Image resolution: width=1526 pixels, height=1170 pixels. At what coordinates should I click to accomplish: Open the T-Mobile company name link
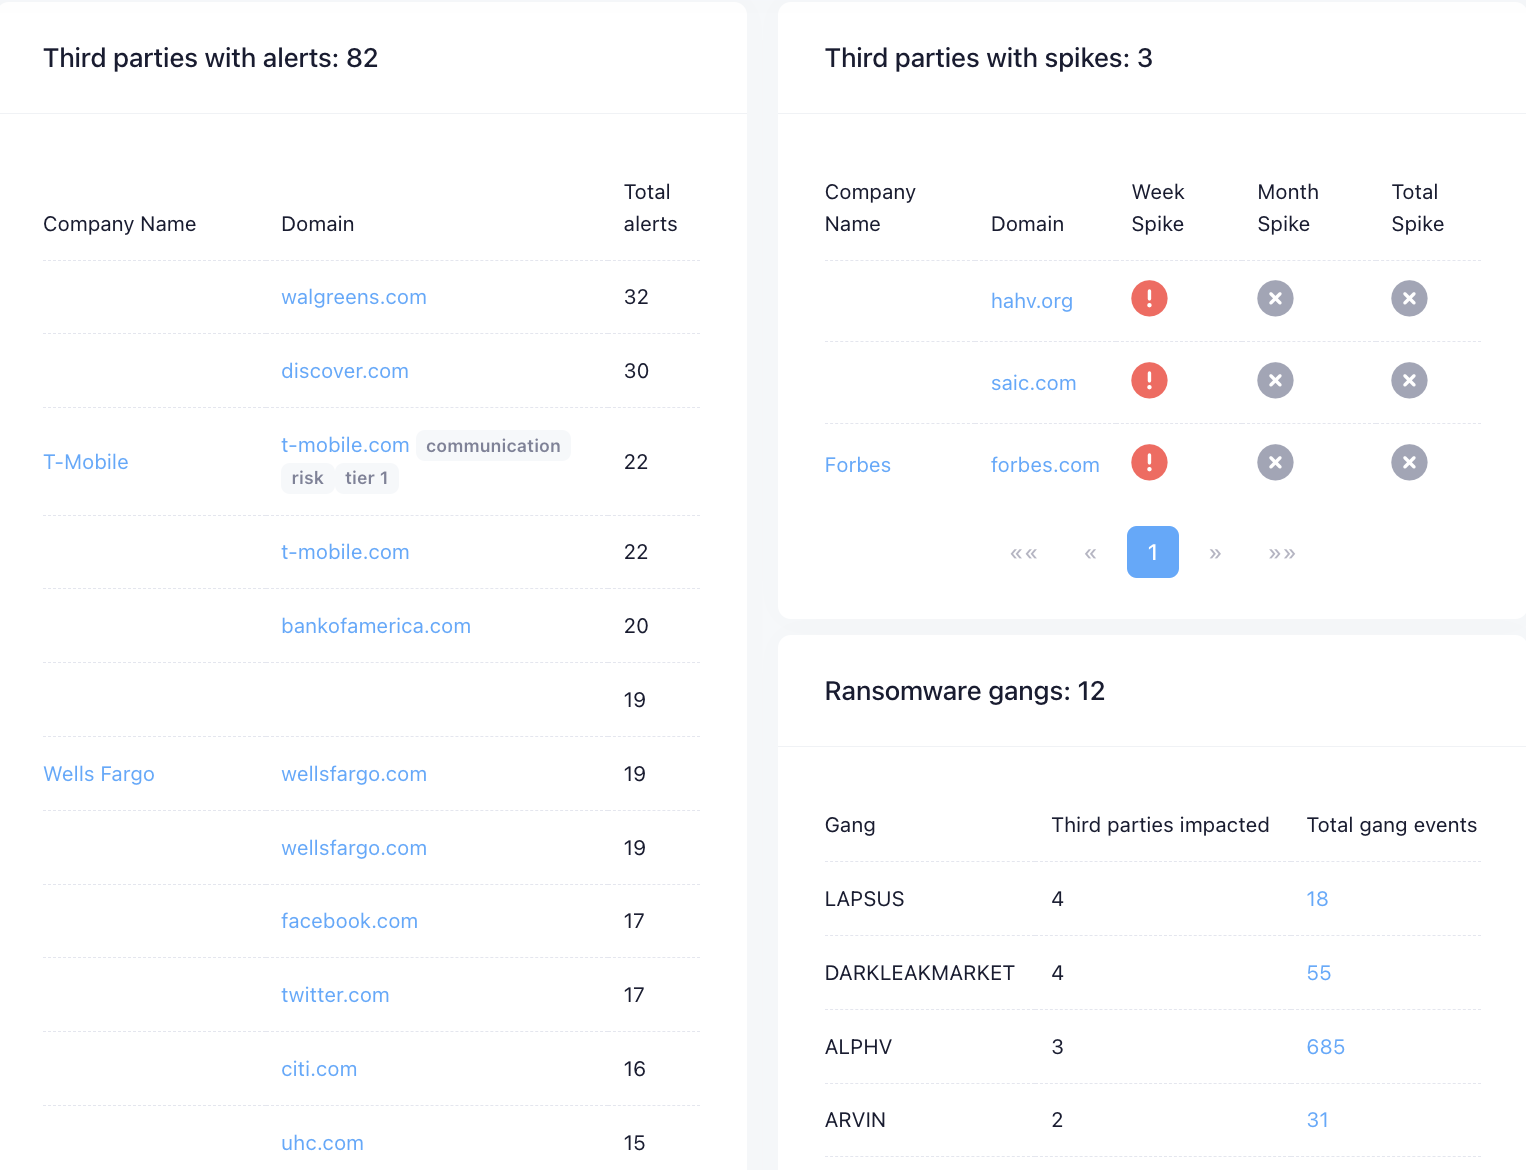point(86,462)
